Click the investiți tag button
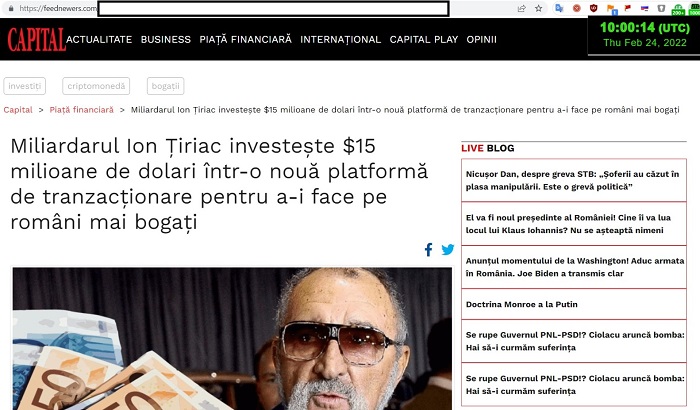 tap(25, 86)
